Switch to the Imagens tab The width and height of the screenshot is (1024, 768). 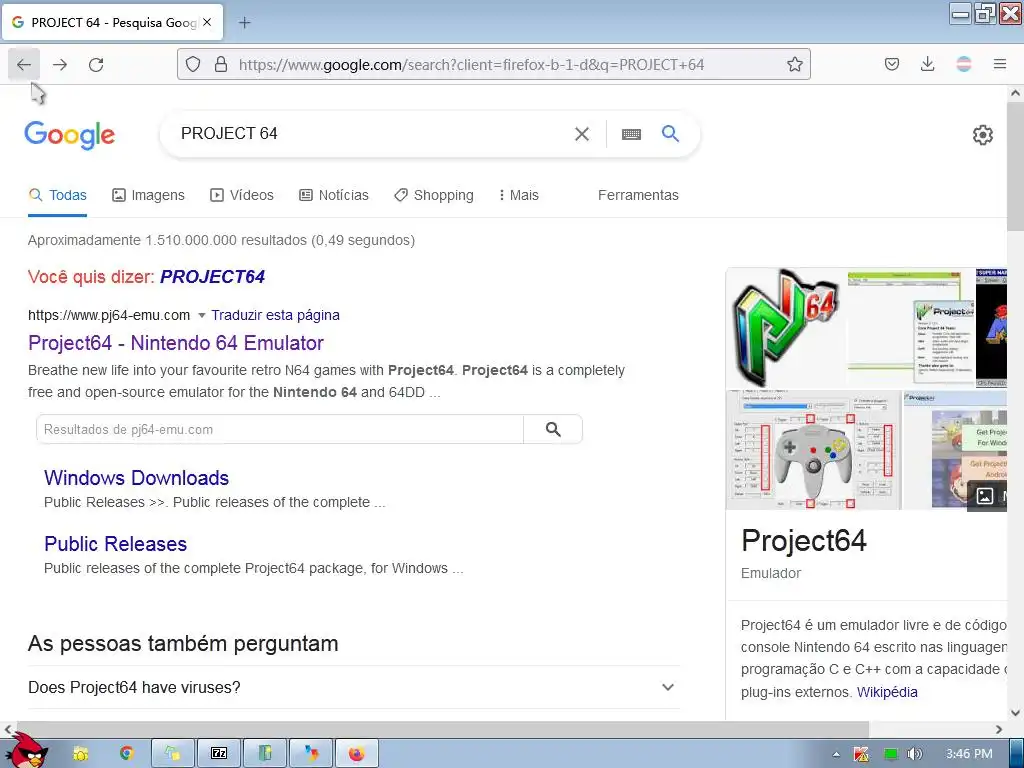point(148,195)
